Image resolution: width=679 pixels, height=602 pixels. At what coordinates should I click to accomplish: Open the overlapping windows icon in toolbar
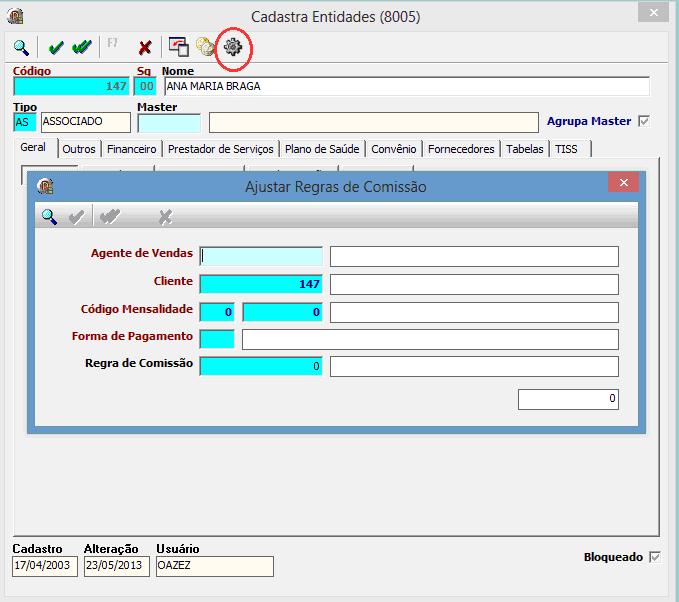click(x=178, y=47)
